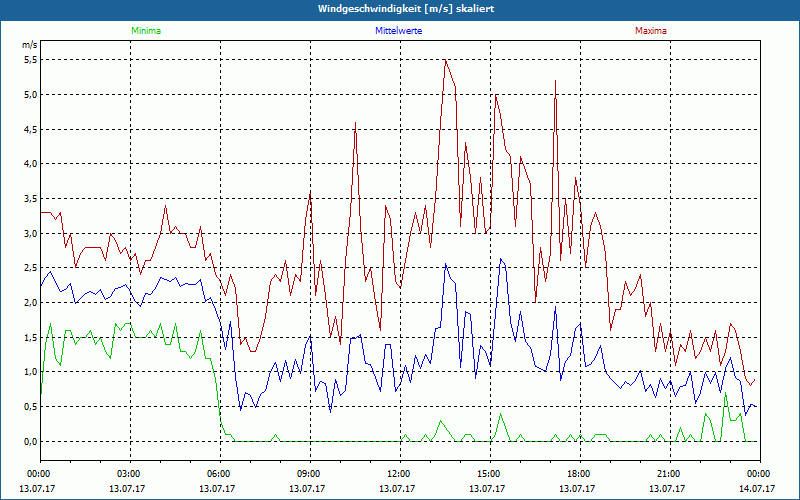Click the 03:00 time axis label

130,474
